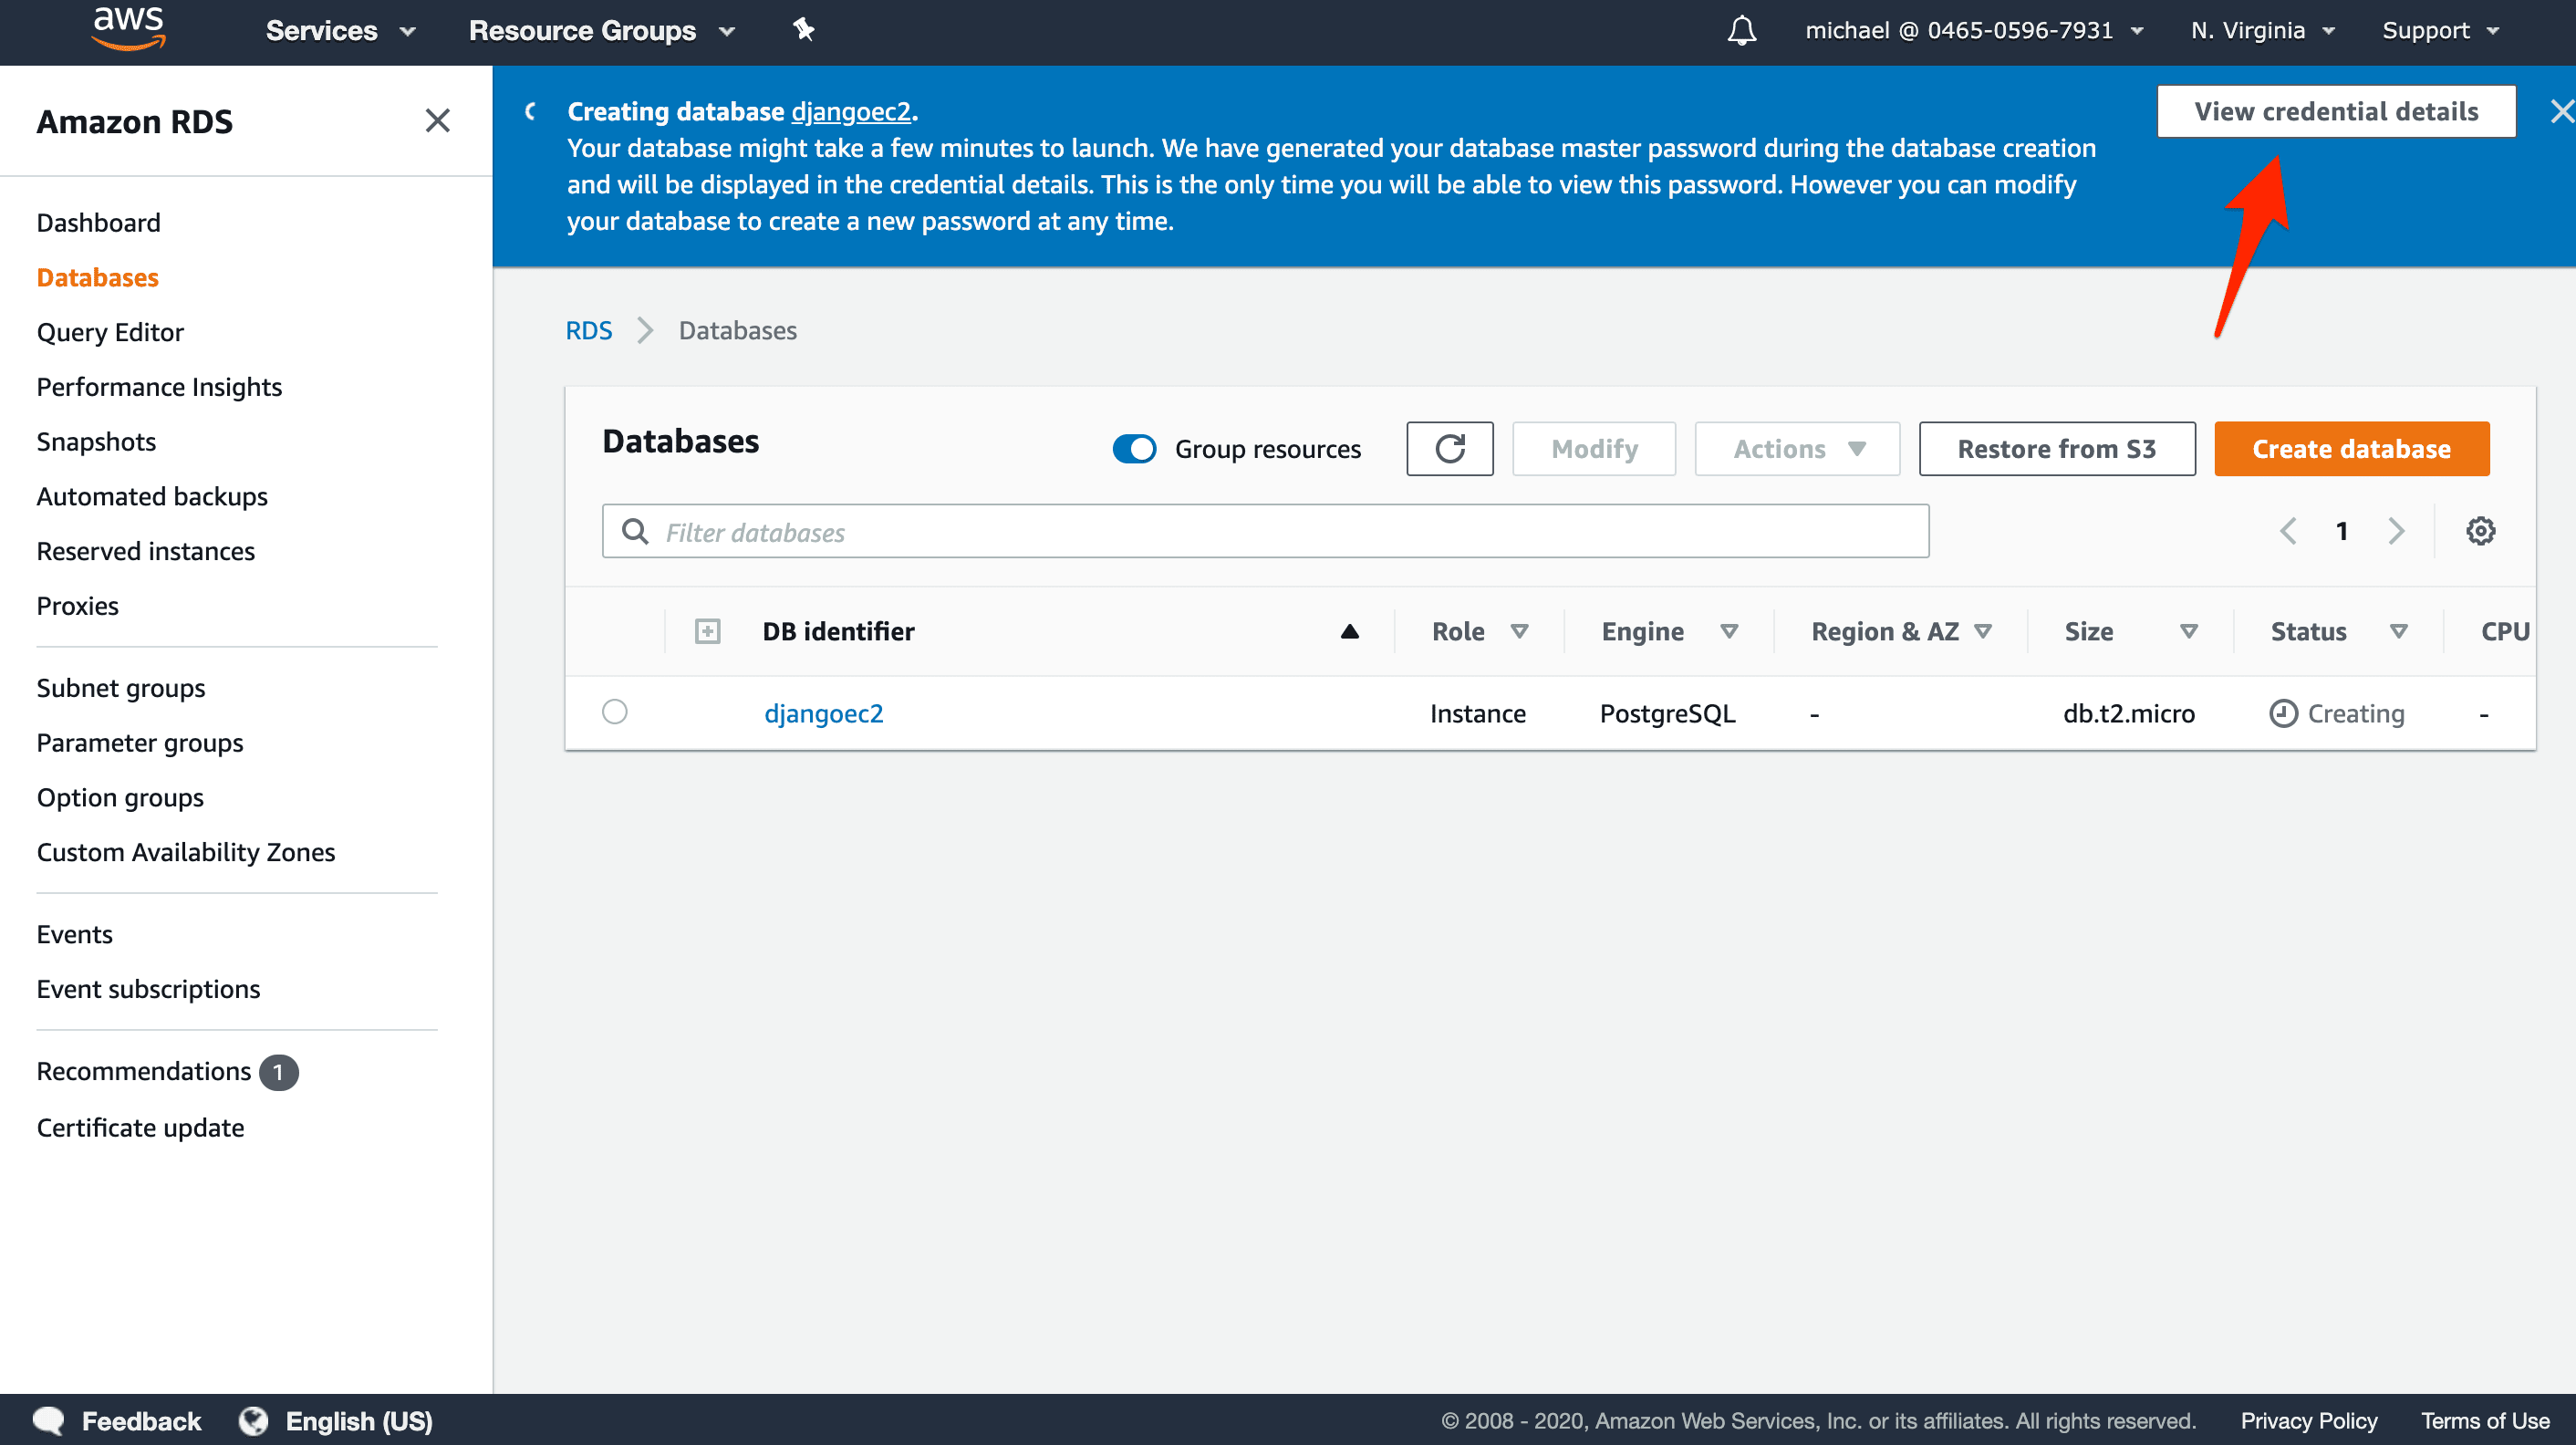Open Events in the sidebar

75,934
